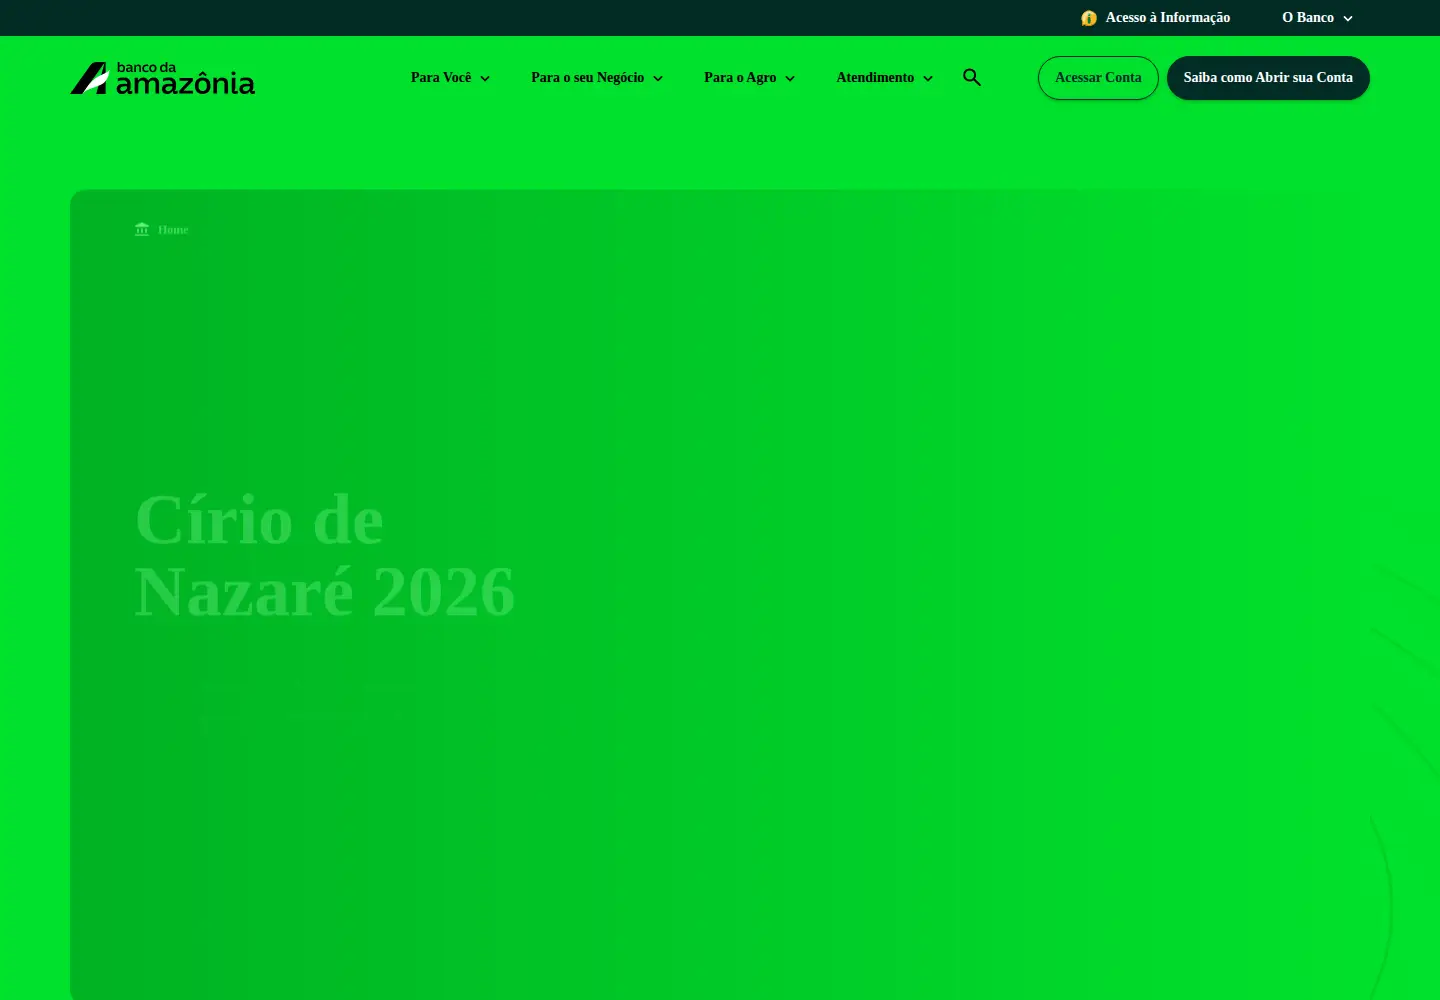
Task: Expand the Para o seu Negócio chevron
Action: pyautogui.click(x=658, y=78)
